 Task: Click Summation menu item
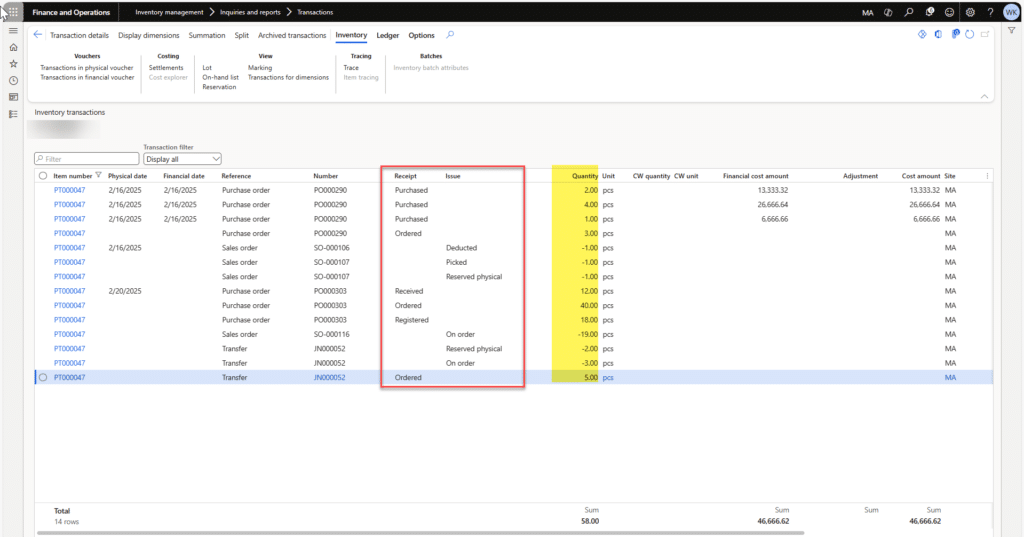207,35
